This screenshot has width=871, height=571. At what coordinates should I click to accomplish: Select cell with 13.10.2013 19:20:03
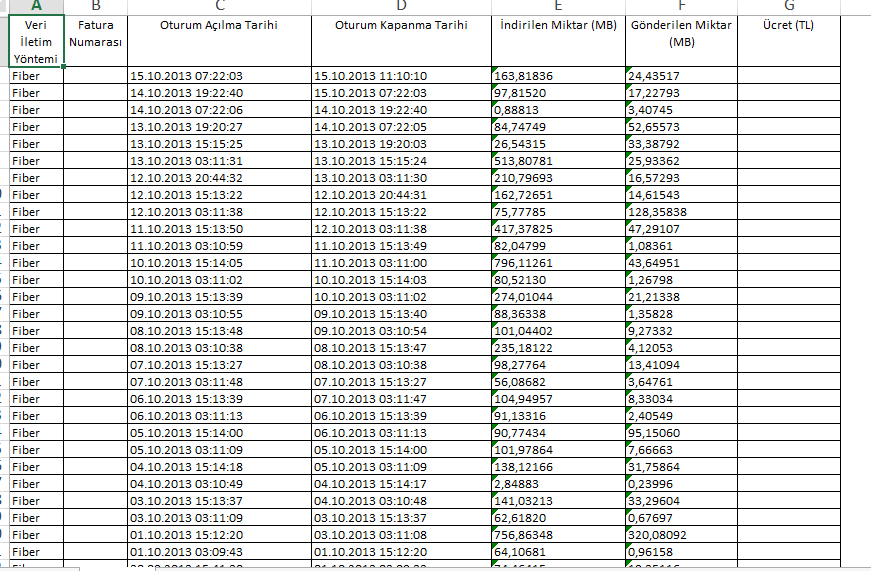(401, 144)
